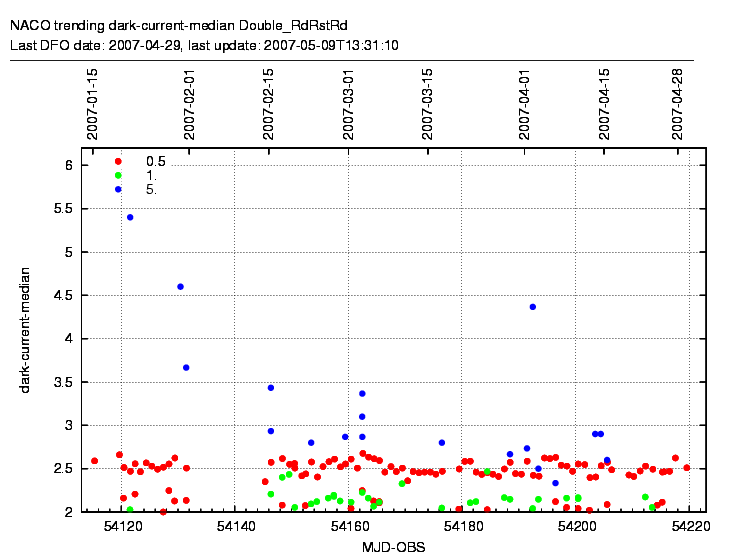Click the blue point near 3.67
Viewport: 730px width, 554px height.
point(186,368)
